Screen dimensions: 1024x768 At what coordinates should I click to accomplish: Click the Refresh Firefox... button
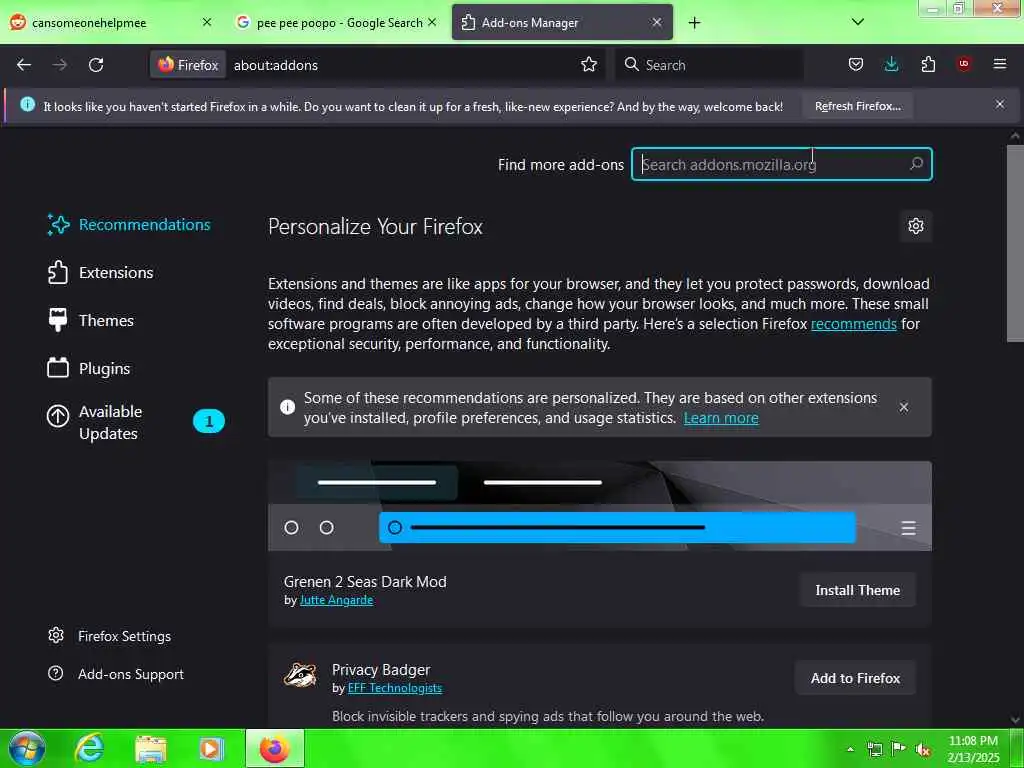coord(857,106)
